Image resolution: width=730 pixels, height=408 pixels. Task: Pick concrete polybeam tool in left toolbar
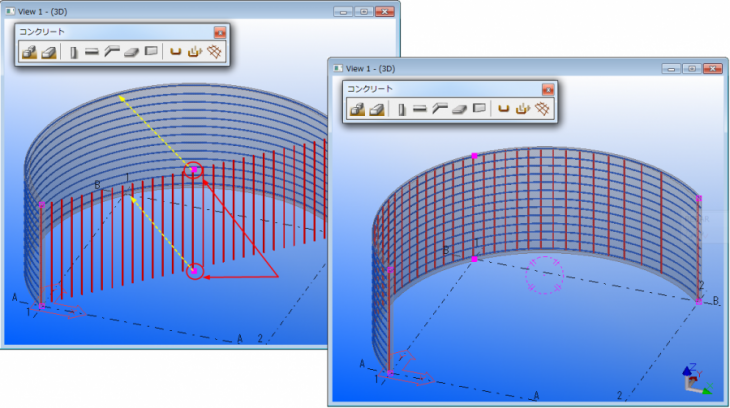(111, 52)
